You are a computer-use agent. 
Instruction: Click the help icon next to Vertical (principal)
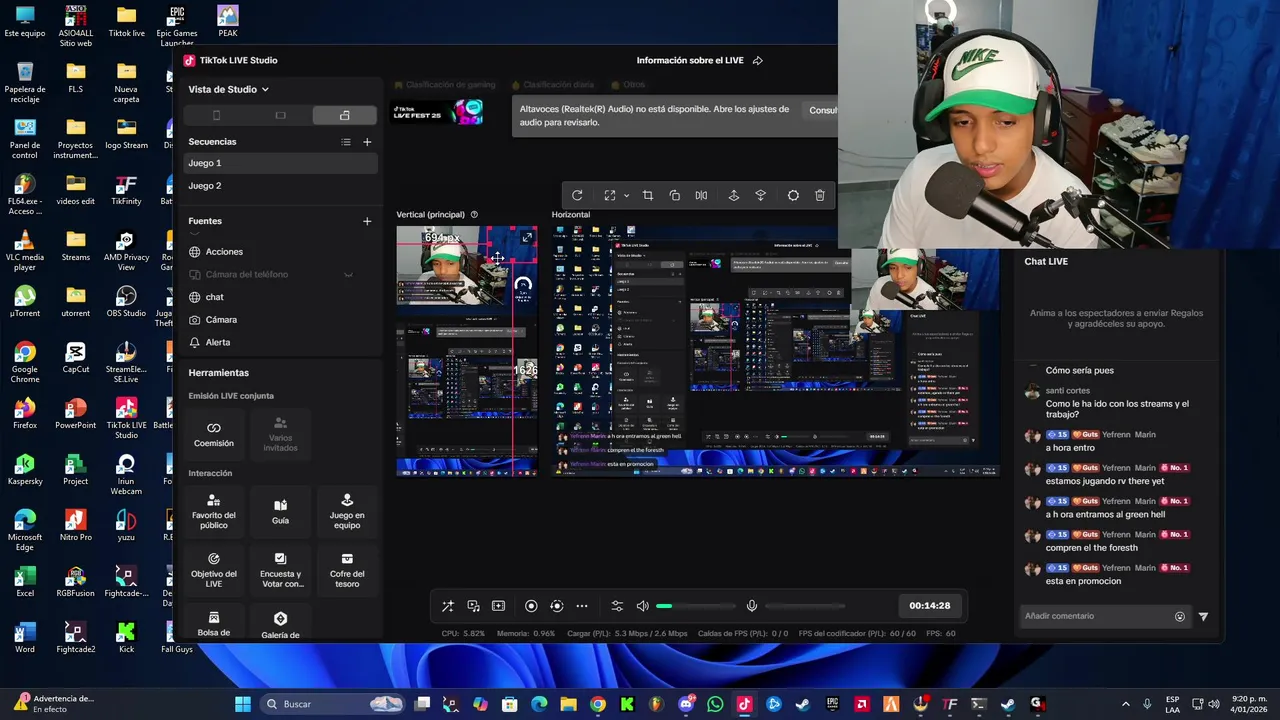pyautogui.click(x=474, y=215)
